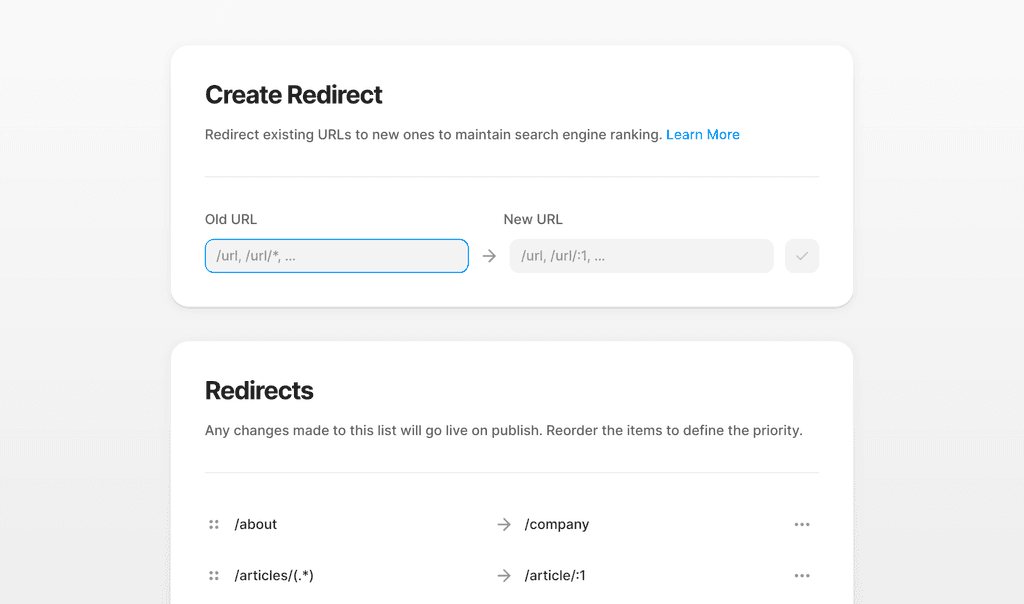Click the arrow icon in the /about row
Image resolution: width=1024 pixels, height=604 pixels.
[x=504, y=524]
